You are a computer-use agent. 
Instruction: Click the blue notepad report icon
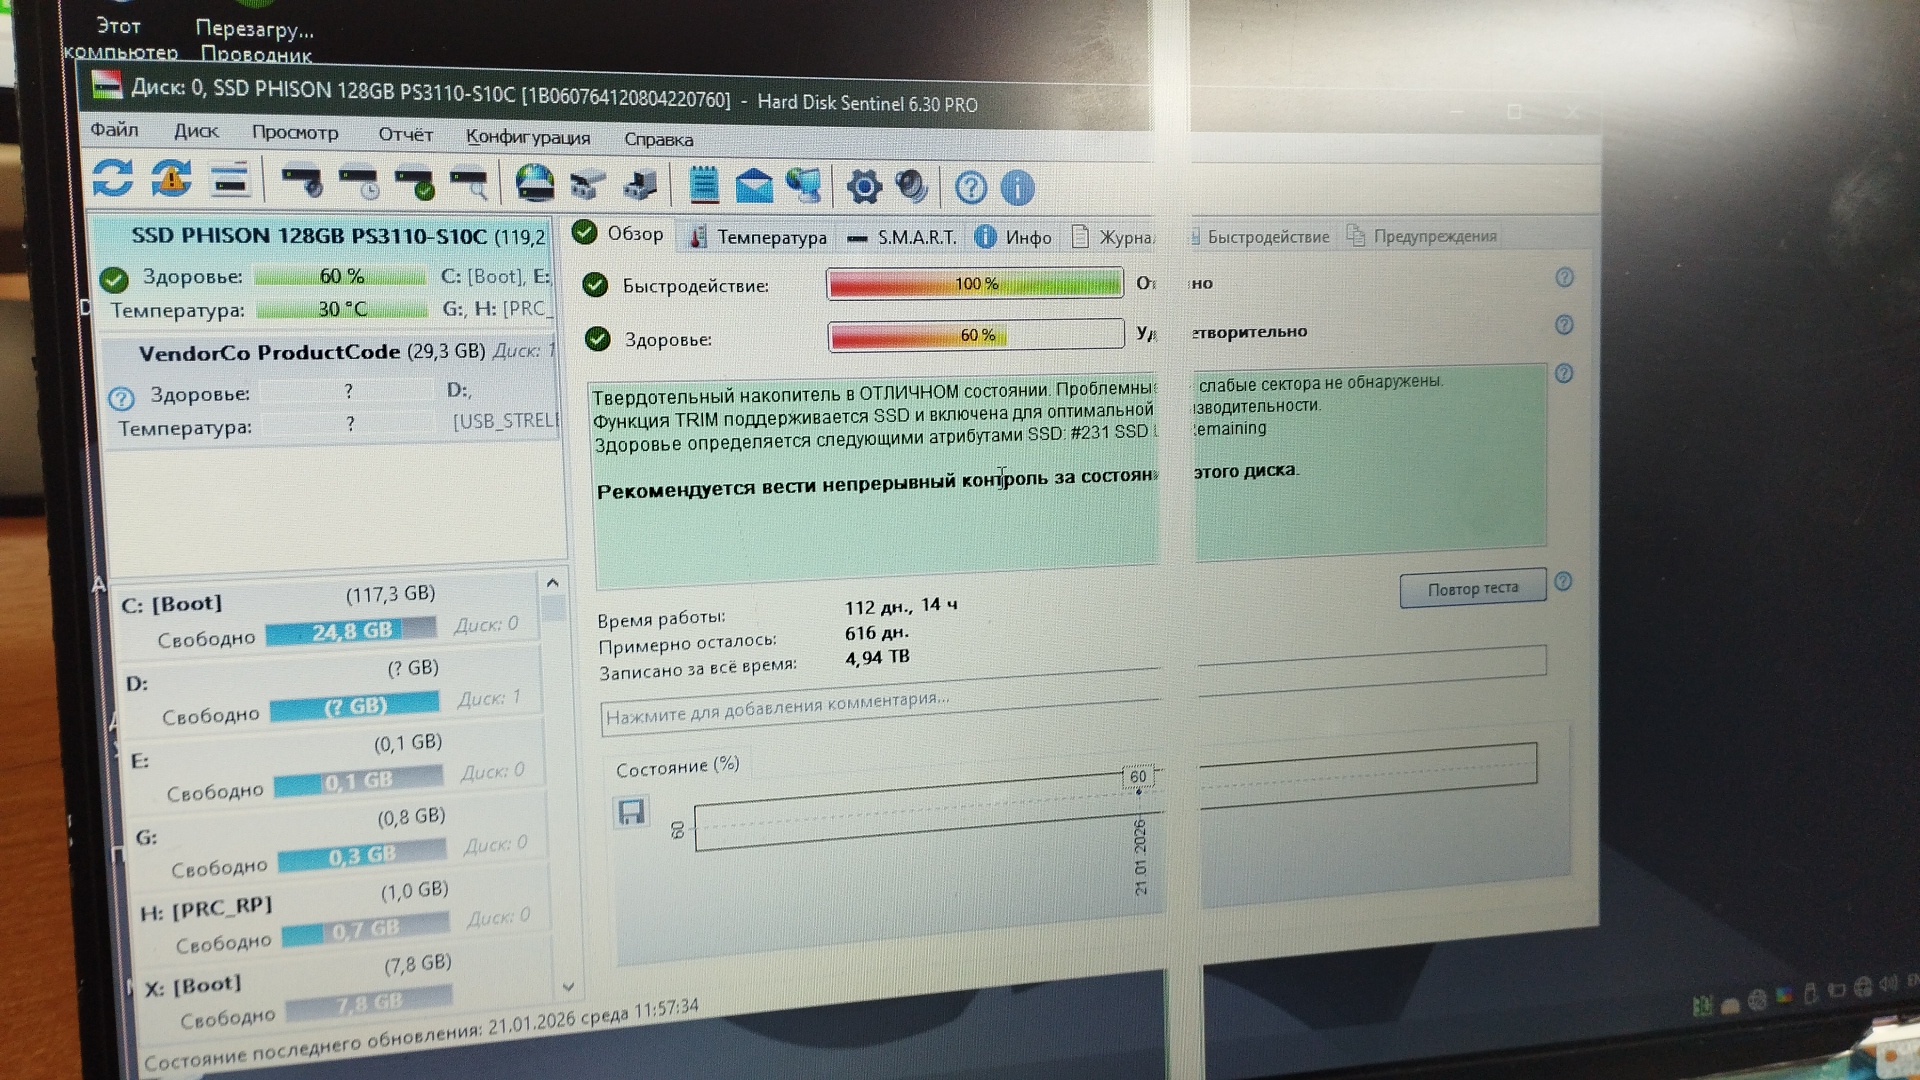point(704,185)
